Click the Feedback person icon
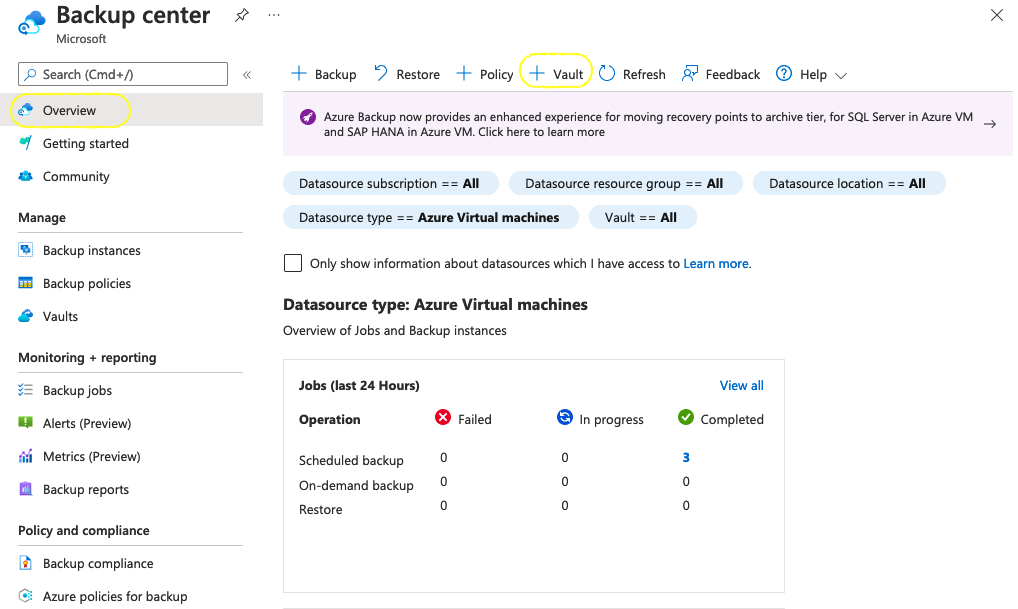This screenshot has width=1018, height=609. click(689, 73)
